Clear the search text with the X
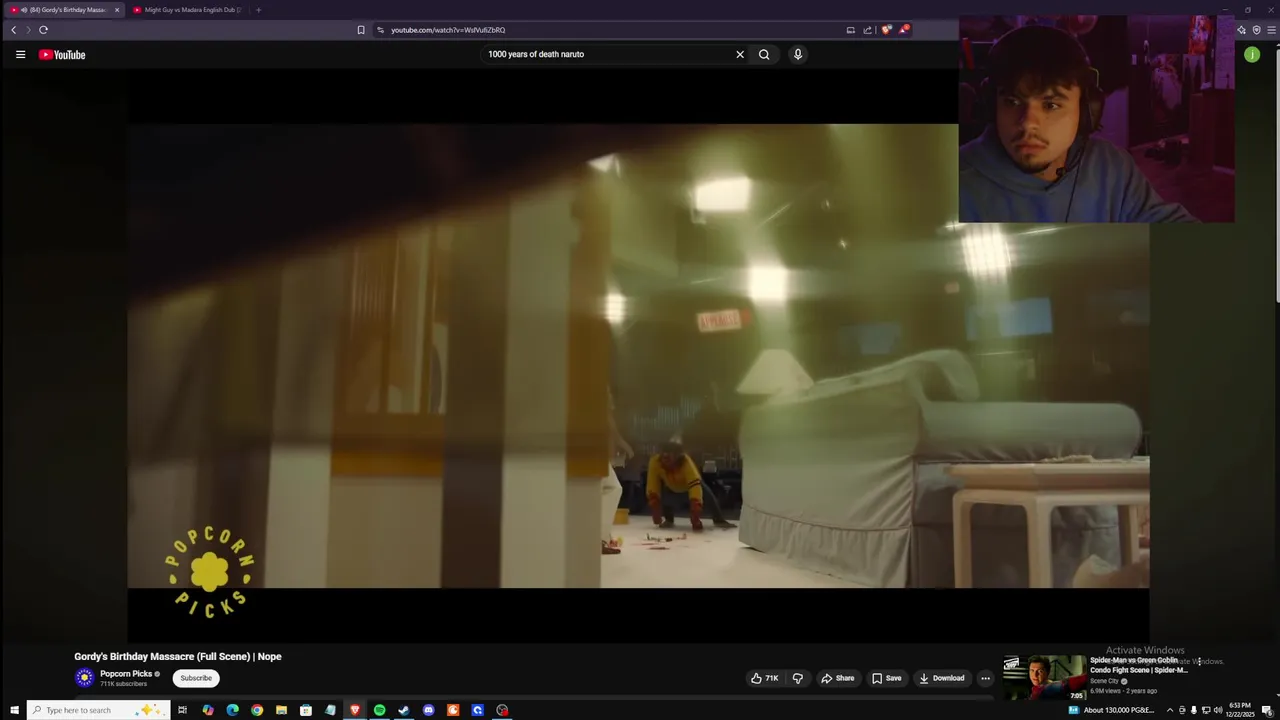 740,55
